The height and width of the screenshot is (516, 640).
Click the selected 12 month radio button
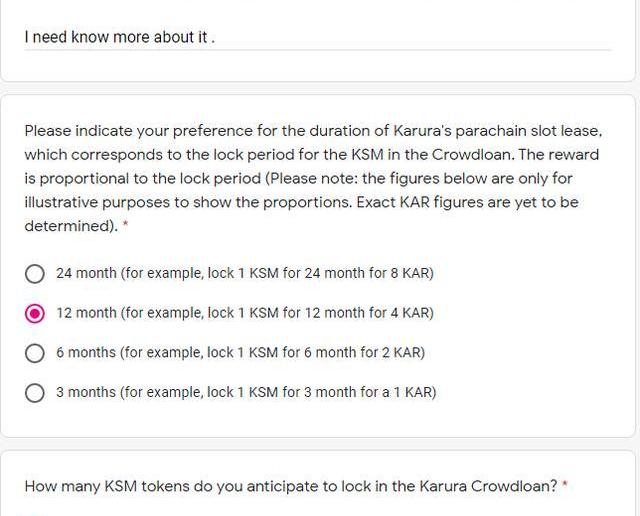(35, 313)
